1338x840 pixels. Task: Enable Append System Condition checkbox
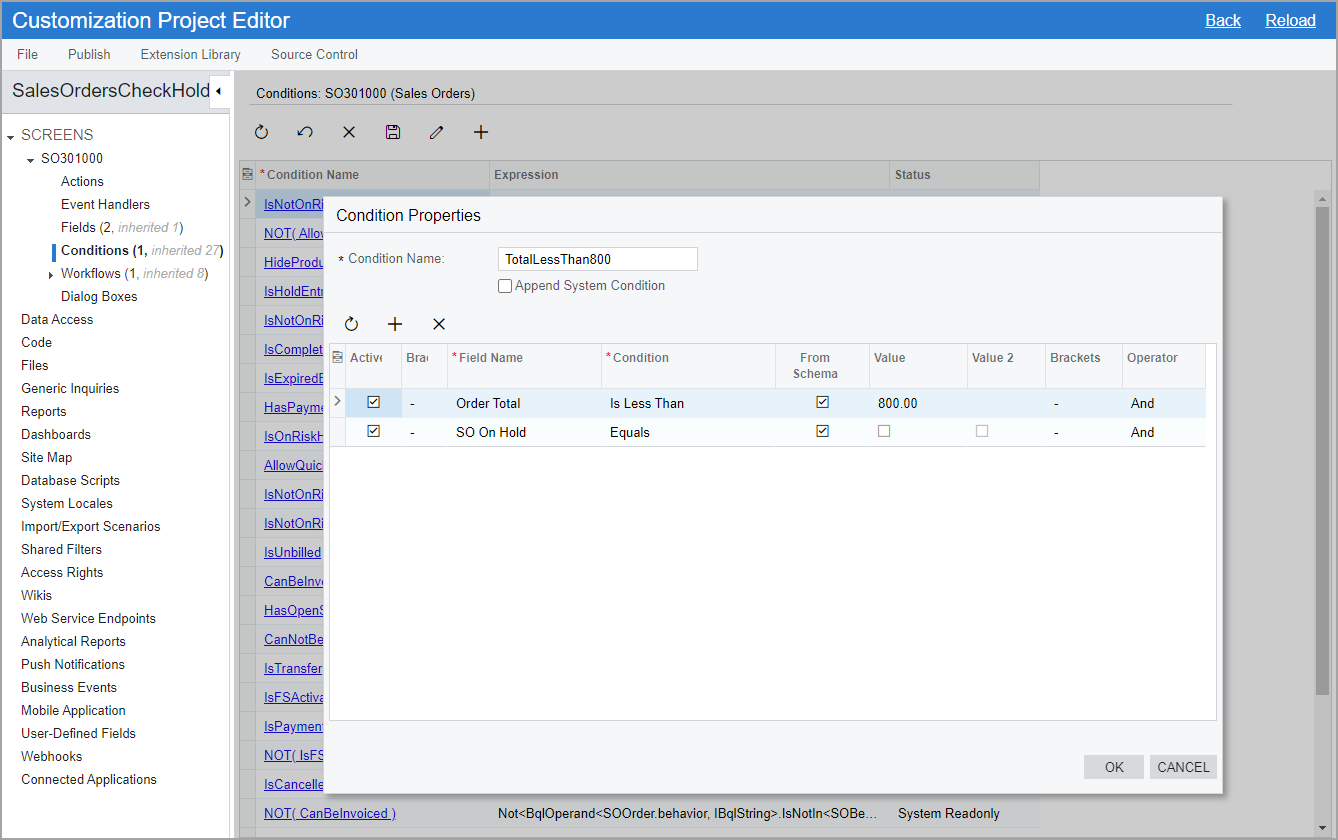[505, 286]
